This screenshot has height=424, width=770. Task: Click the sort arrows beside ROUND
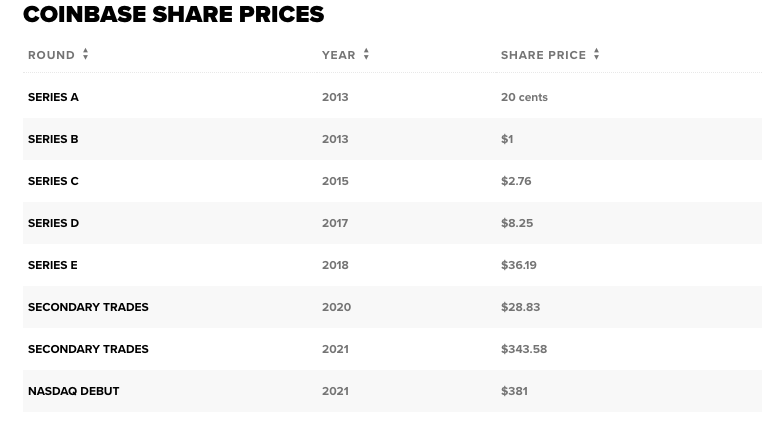[x=86, y=55]
